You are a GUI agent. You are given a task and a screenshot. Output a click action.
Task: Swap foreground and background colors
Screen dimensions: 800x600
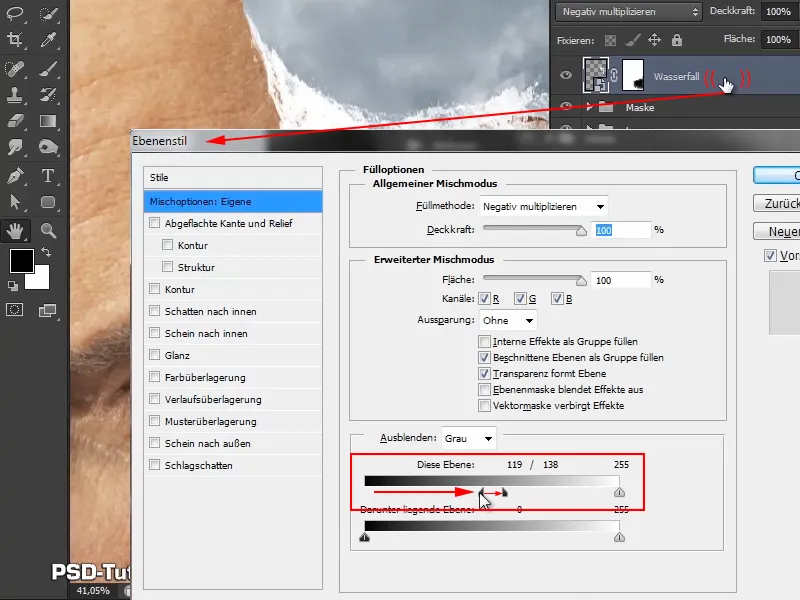pos(46,252)
